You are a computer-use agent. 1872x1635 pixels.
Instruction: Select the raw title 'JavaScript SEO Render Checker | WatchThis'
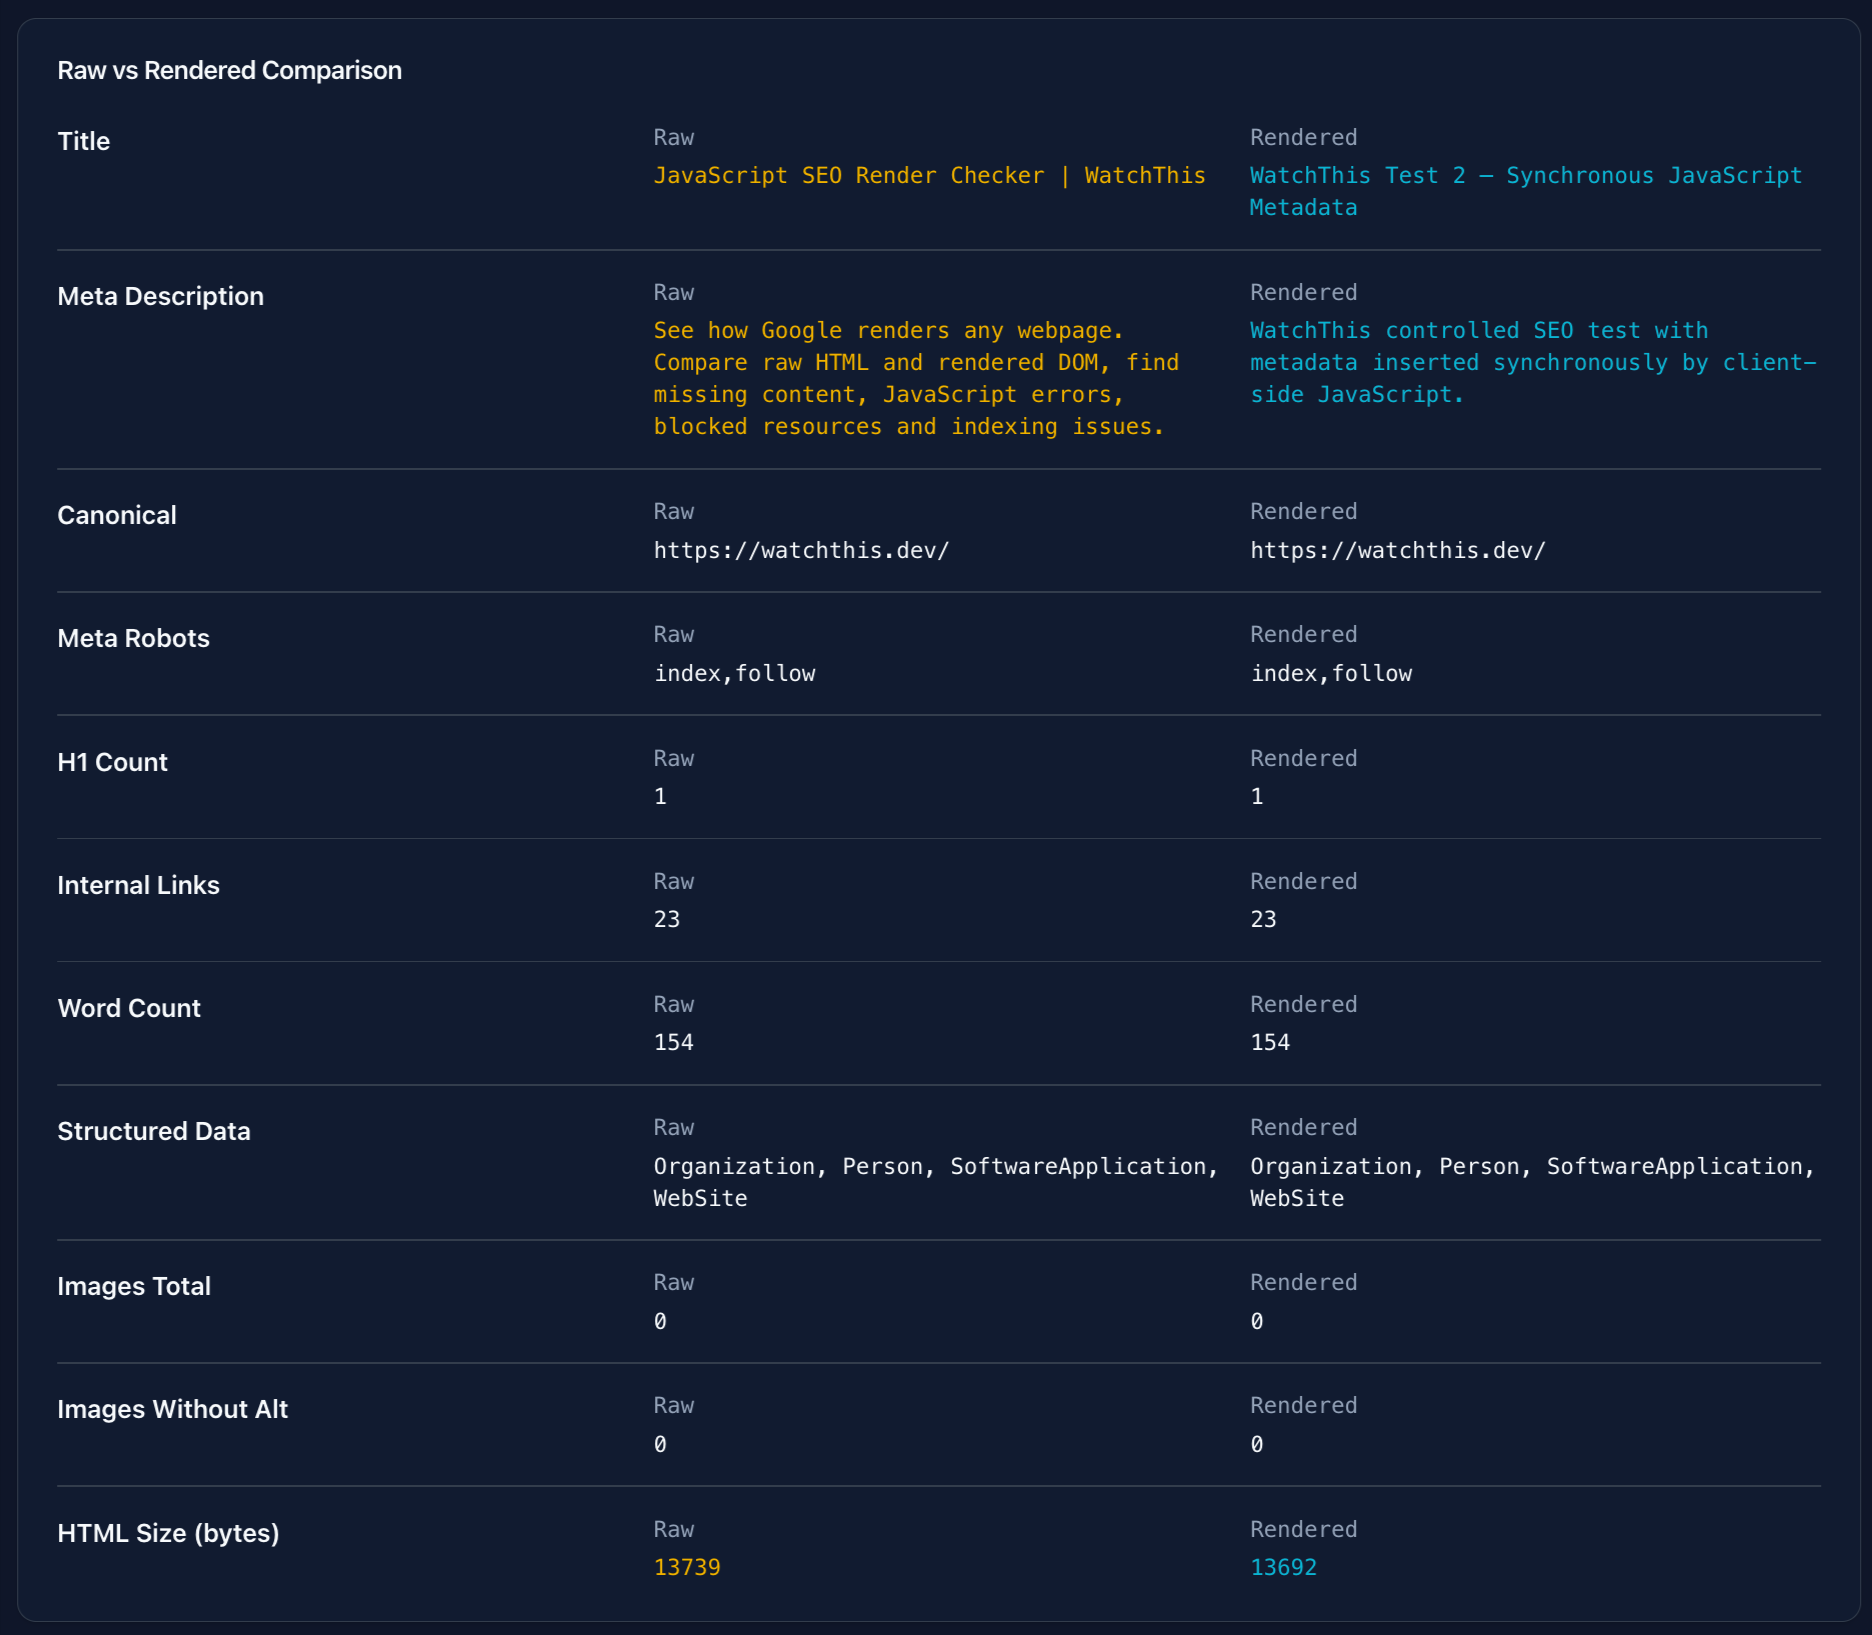click(x=929, y=176)
